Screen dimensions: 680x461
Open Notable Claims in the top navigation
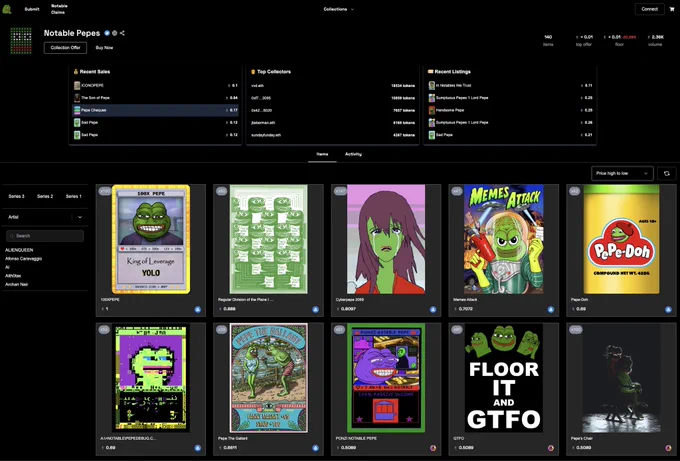point(59,9)
